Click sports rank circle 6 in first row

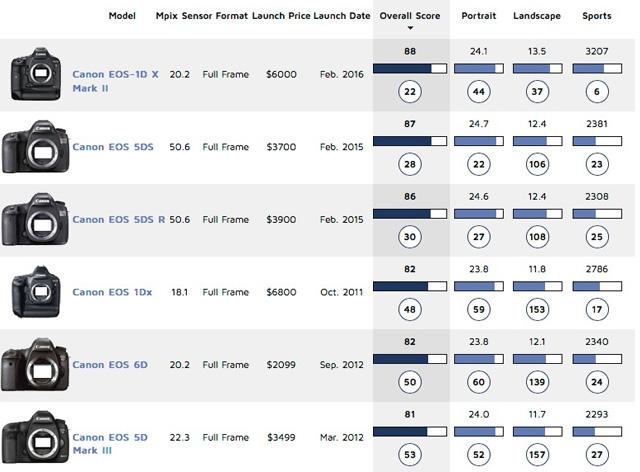[597, 91]
